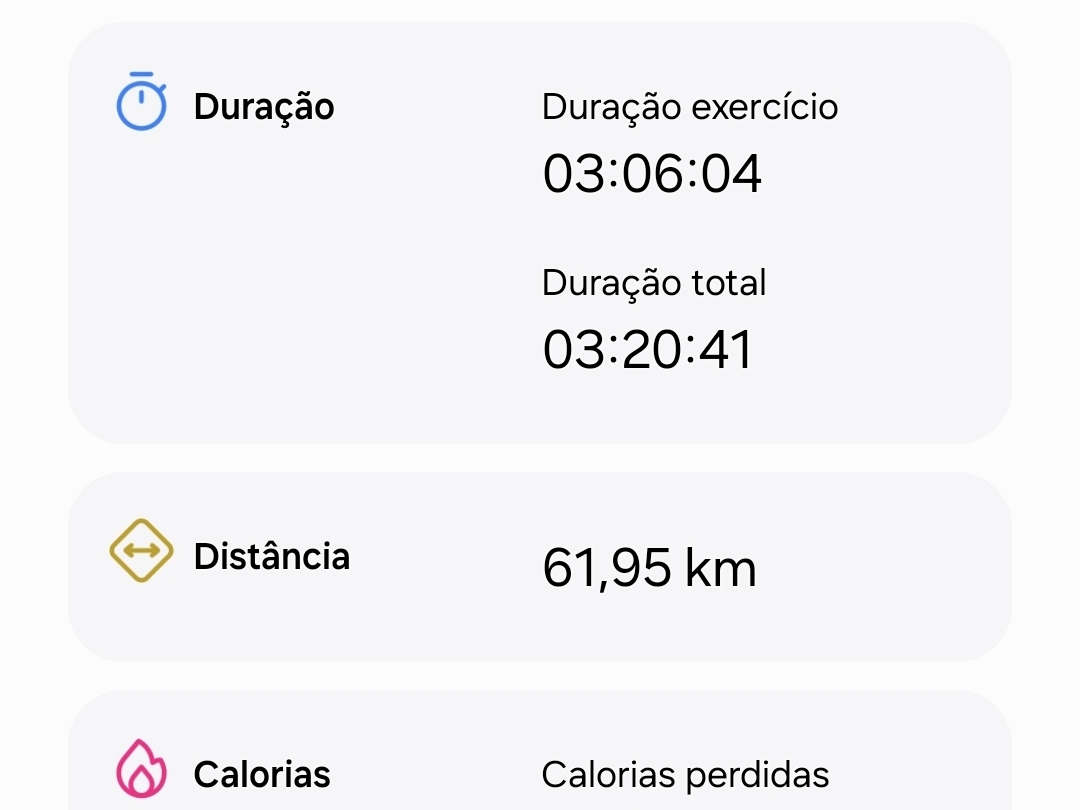Tap the seconds digits in 03:20:41
The height and width of the screenshot is (810, 1080).
(x=725, y=349)
